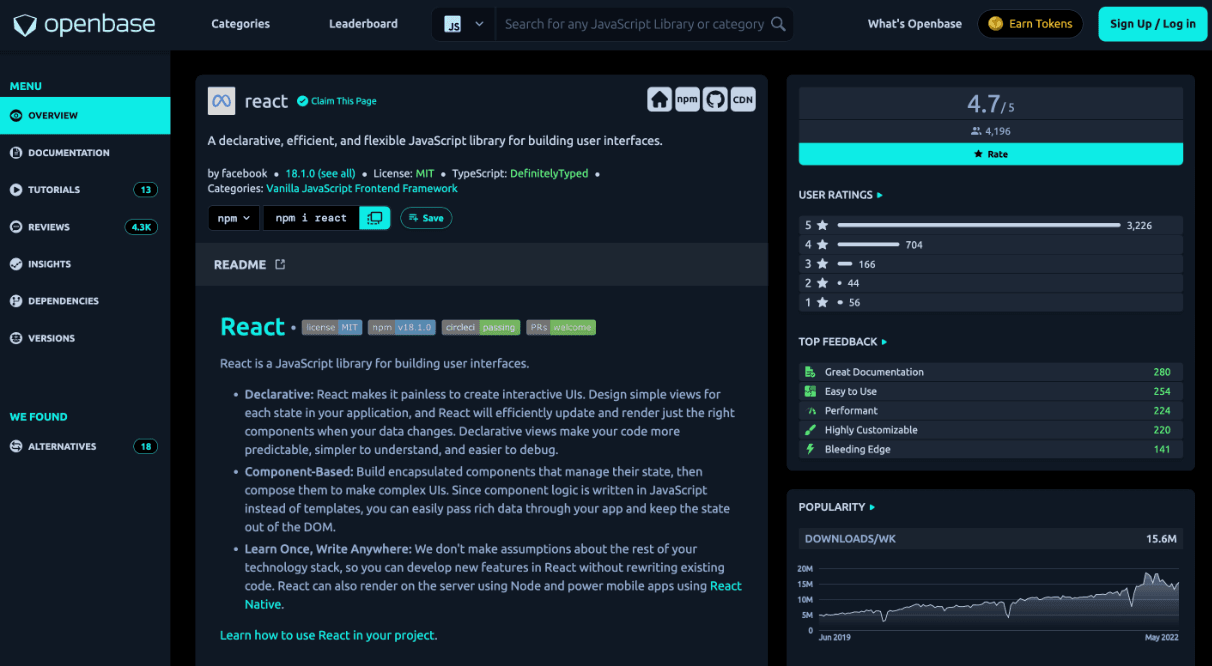Open the CDN icon button for react
1212x666 pixels.
[x=743, y=99]
